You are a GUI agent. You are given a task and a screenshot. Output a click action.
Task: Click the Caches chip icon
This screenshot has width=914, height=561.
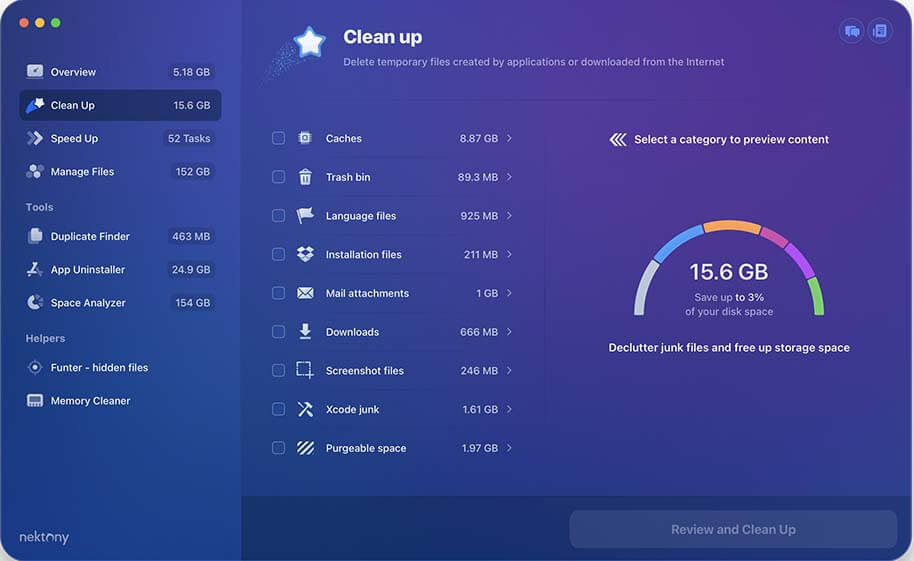pyautogui.click(x=305, y=138)
